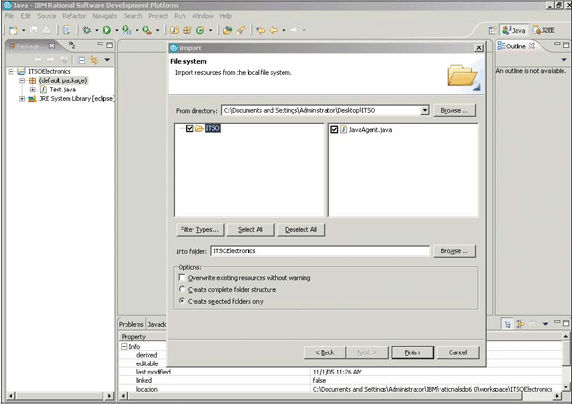
Task: Click the Open Perspective icon
Action: [x=492, y=30]
